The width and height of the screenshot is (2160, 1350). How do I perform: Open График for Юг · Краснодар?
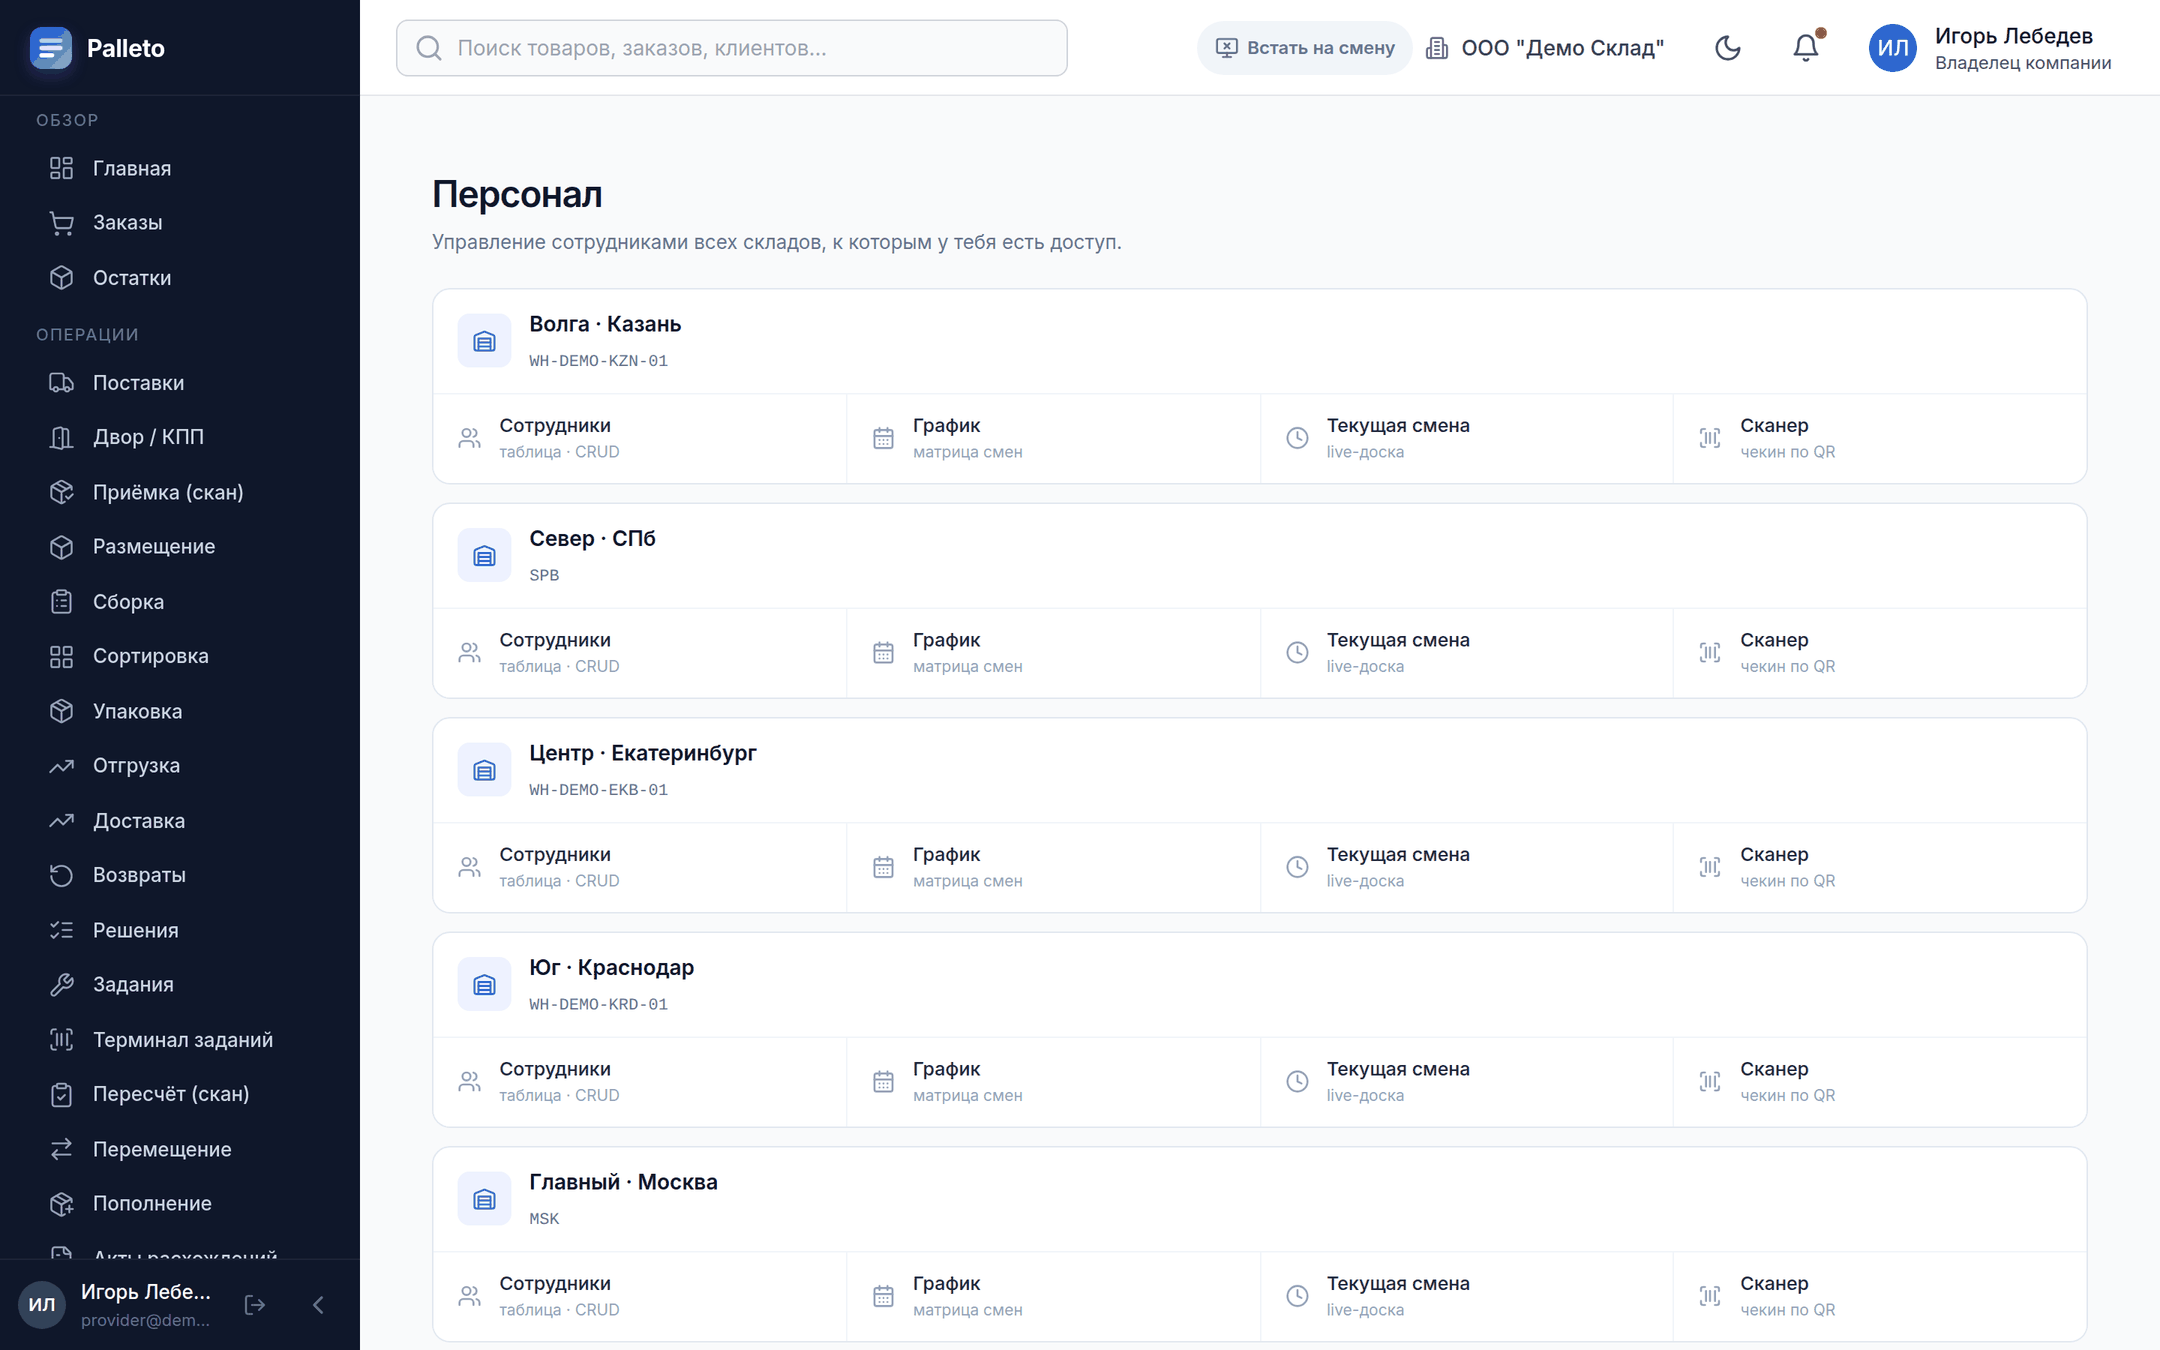(1053, 1082)
